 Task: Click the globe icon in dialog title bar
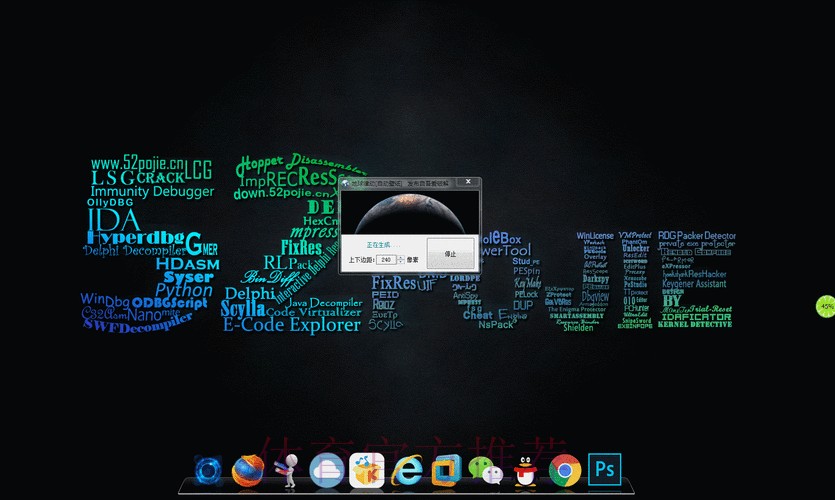tap(345, 184)
